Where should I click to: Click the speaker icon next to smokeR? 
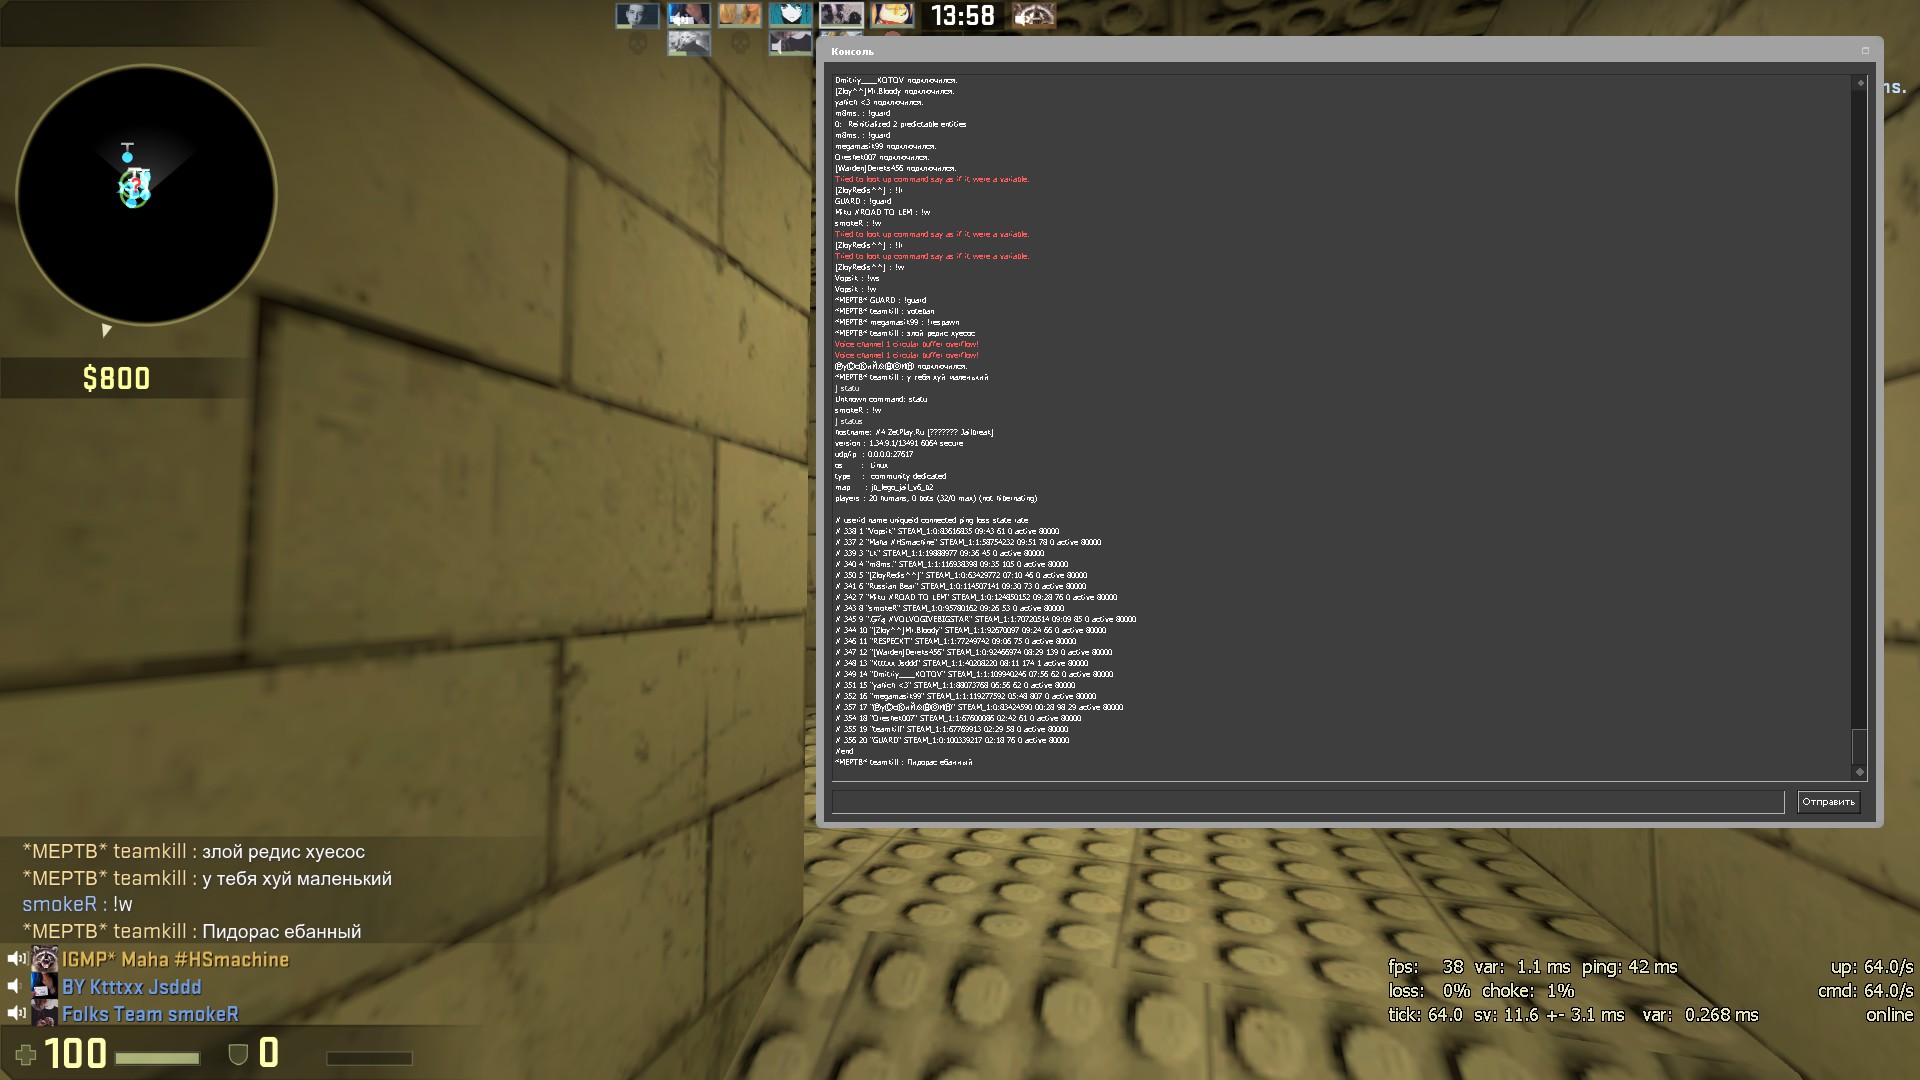(x=16, y=1014)
